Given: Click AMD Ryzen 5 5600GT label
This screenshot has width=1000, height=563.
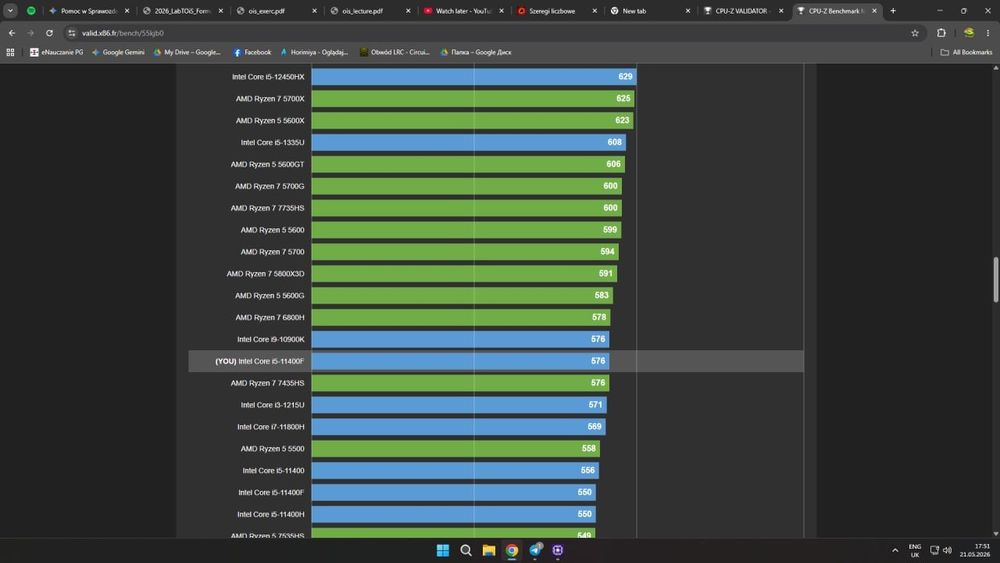Looking at the screenshot, I should [267, 165].
